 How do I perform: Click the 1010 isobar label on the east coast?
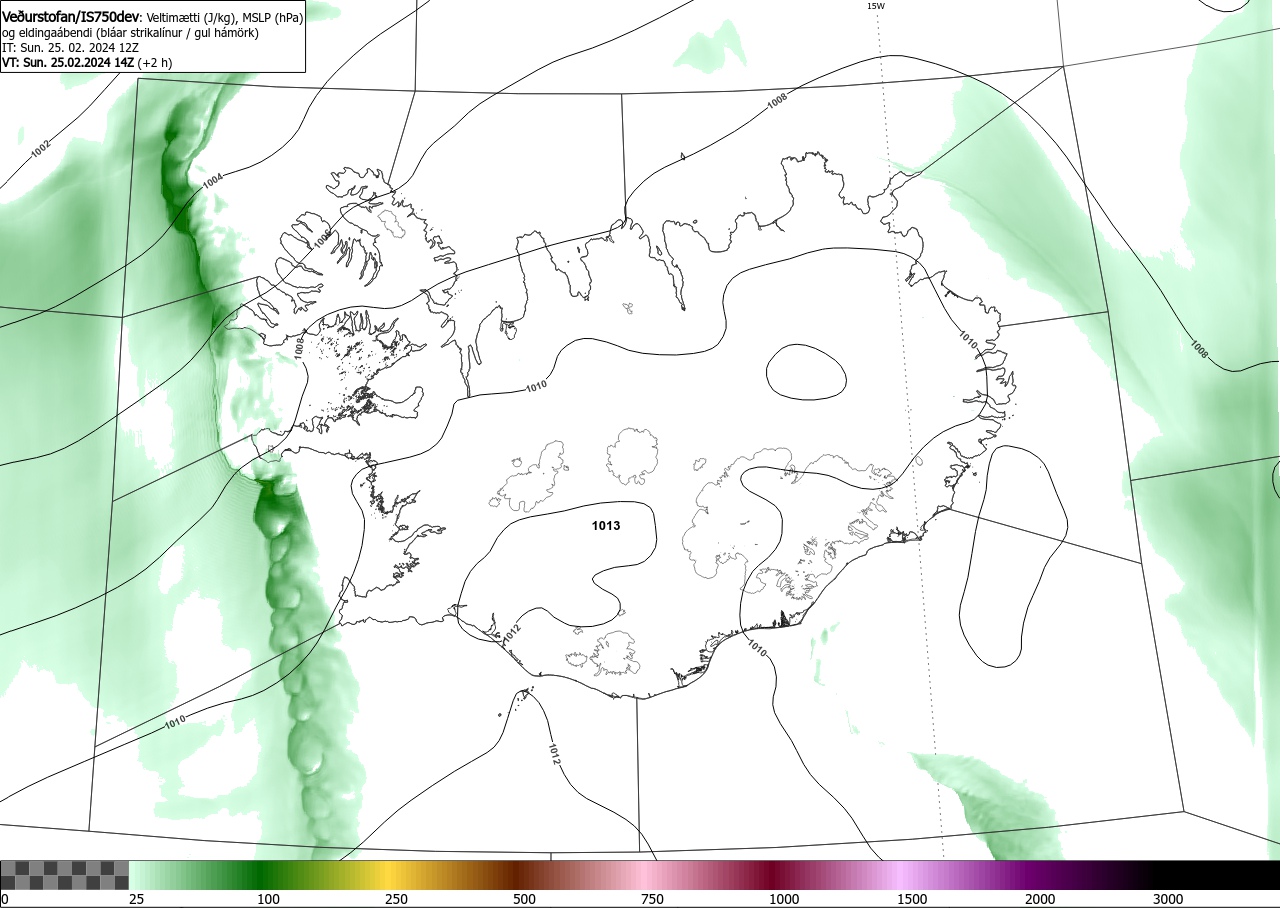tap(967, 338)
